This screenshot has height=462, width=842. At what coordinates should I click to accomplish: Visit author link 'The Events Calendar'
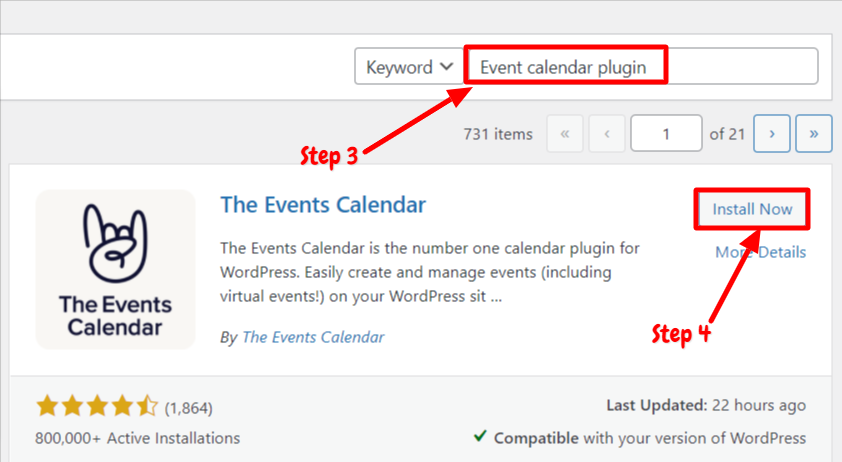tap(313, 337)
